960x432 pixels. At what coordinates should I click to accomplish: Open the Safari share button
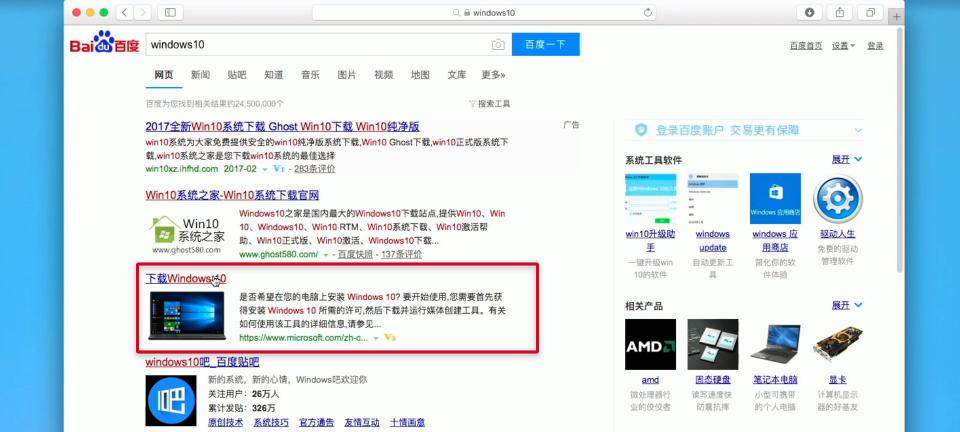840,12
